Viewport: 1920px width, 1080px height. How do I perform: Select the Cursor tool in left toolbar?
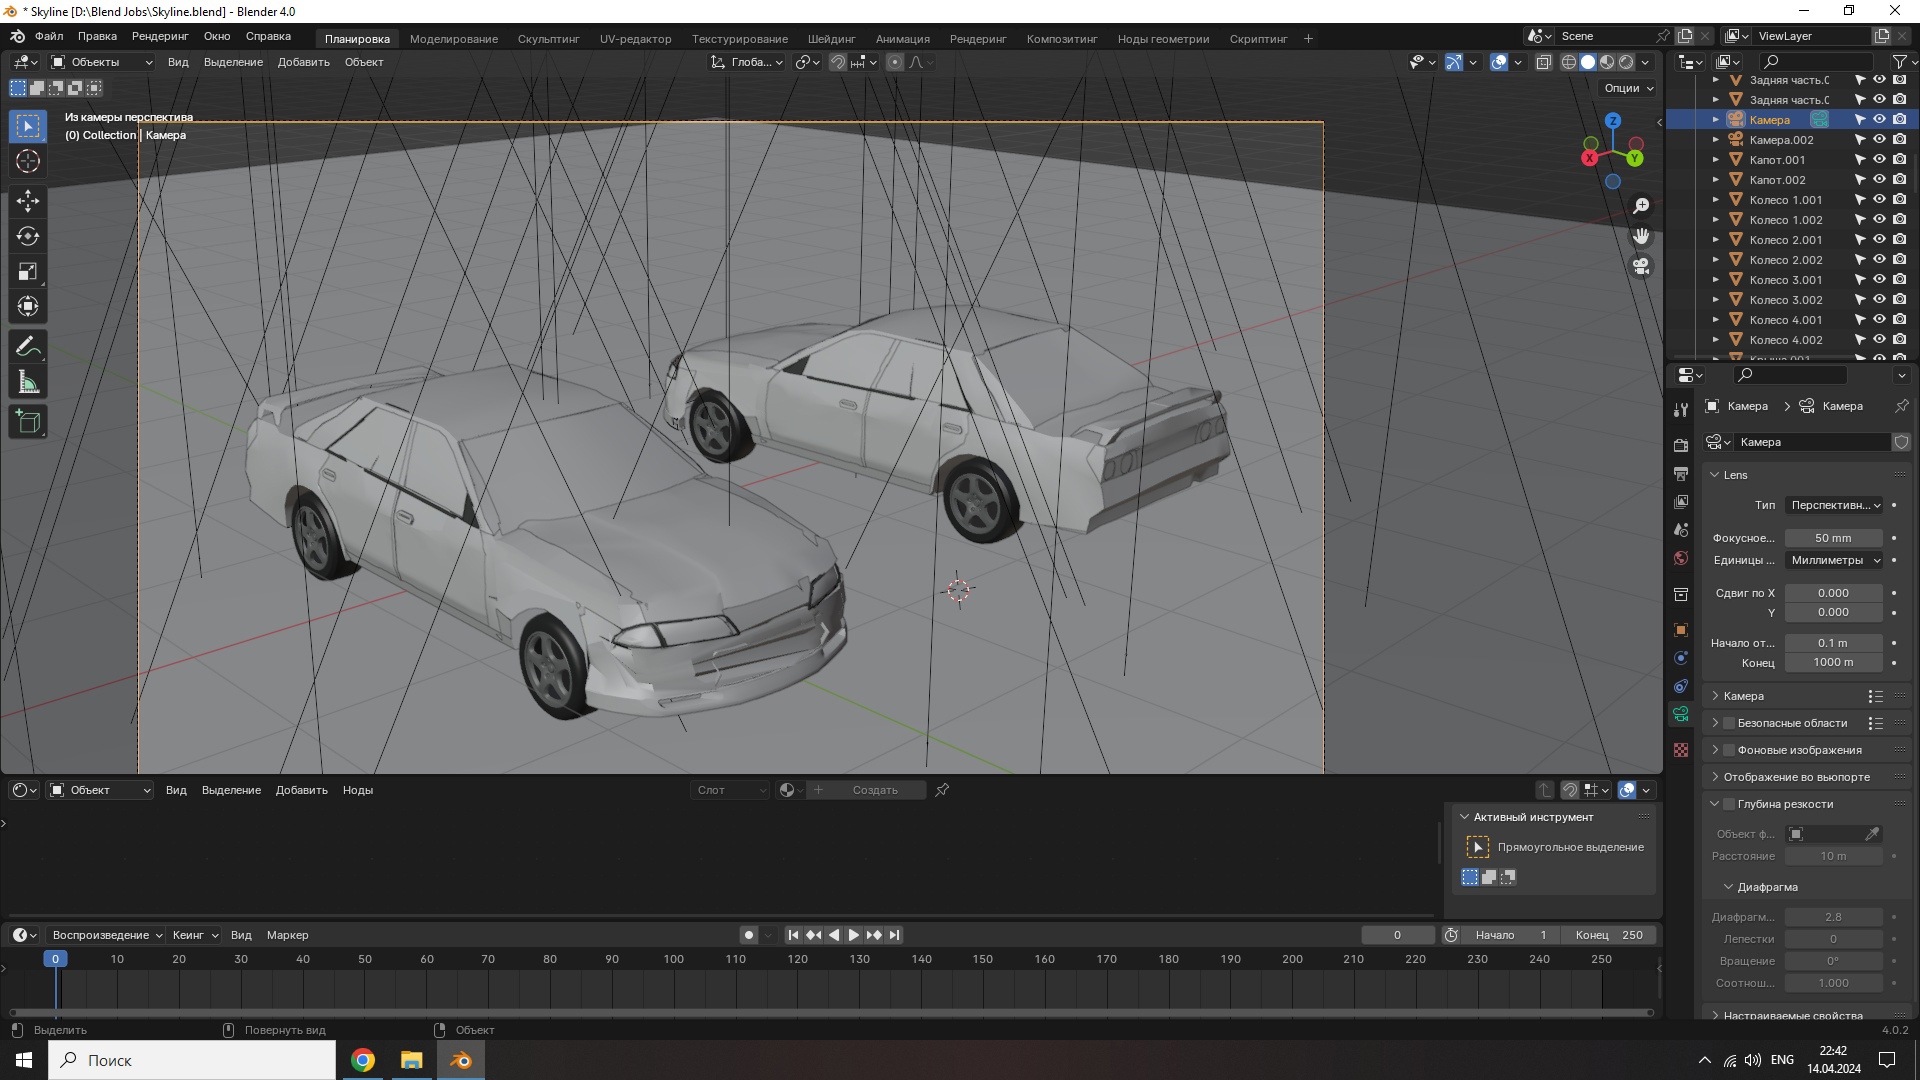(x=28, y=161)
